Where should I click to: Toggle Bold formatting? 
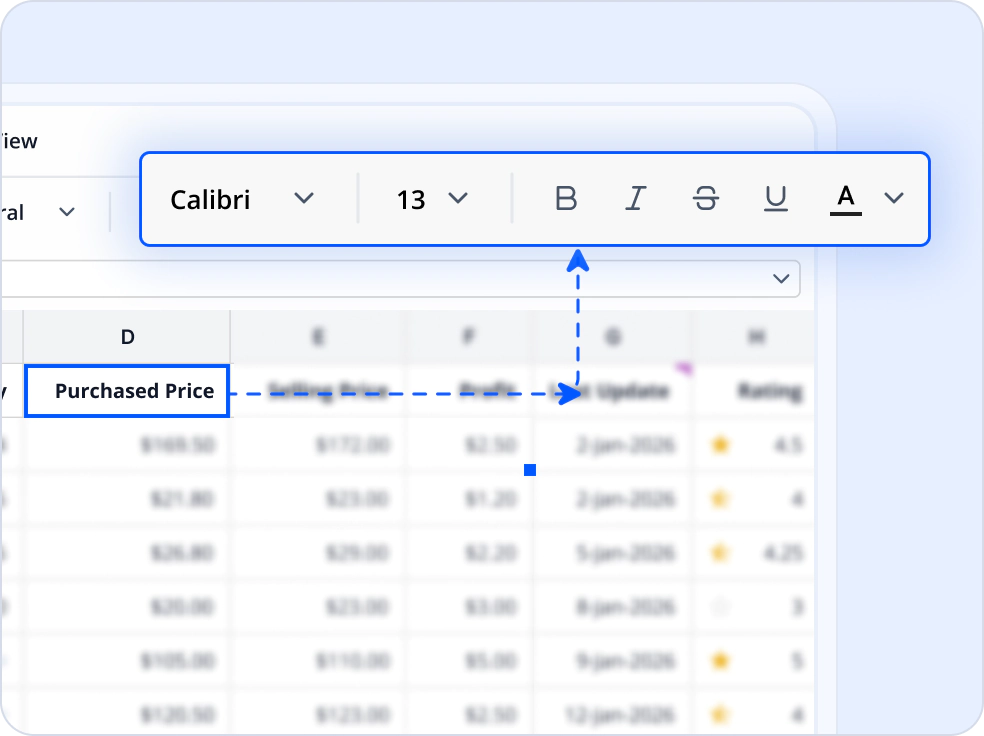[566, 199]
